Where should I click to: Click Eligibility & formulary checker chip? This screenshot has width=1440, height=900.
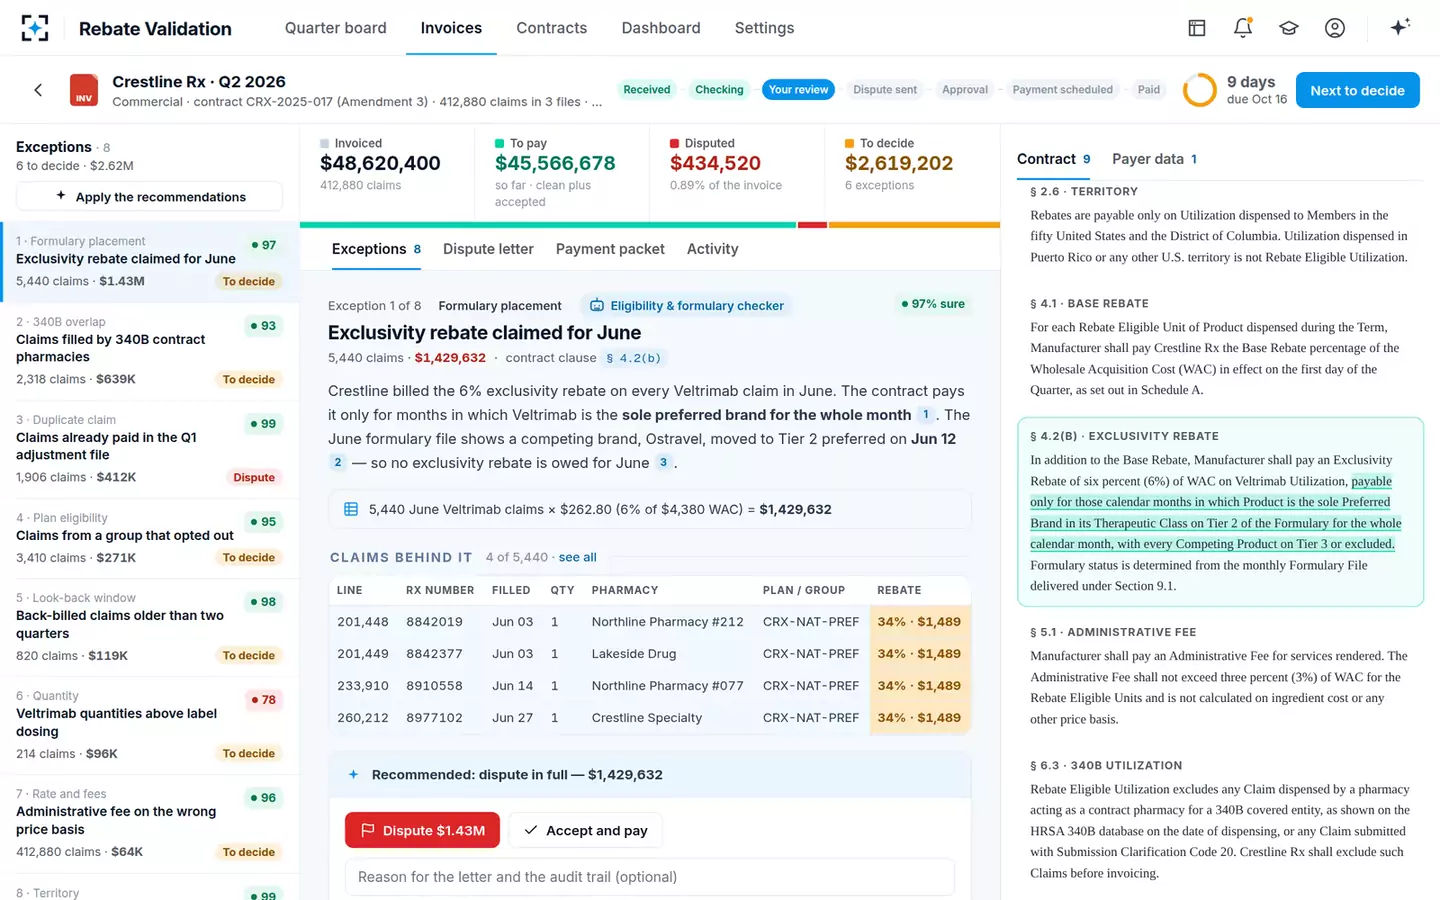coord(686,305)
